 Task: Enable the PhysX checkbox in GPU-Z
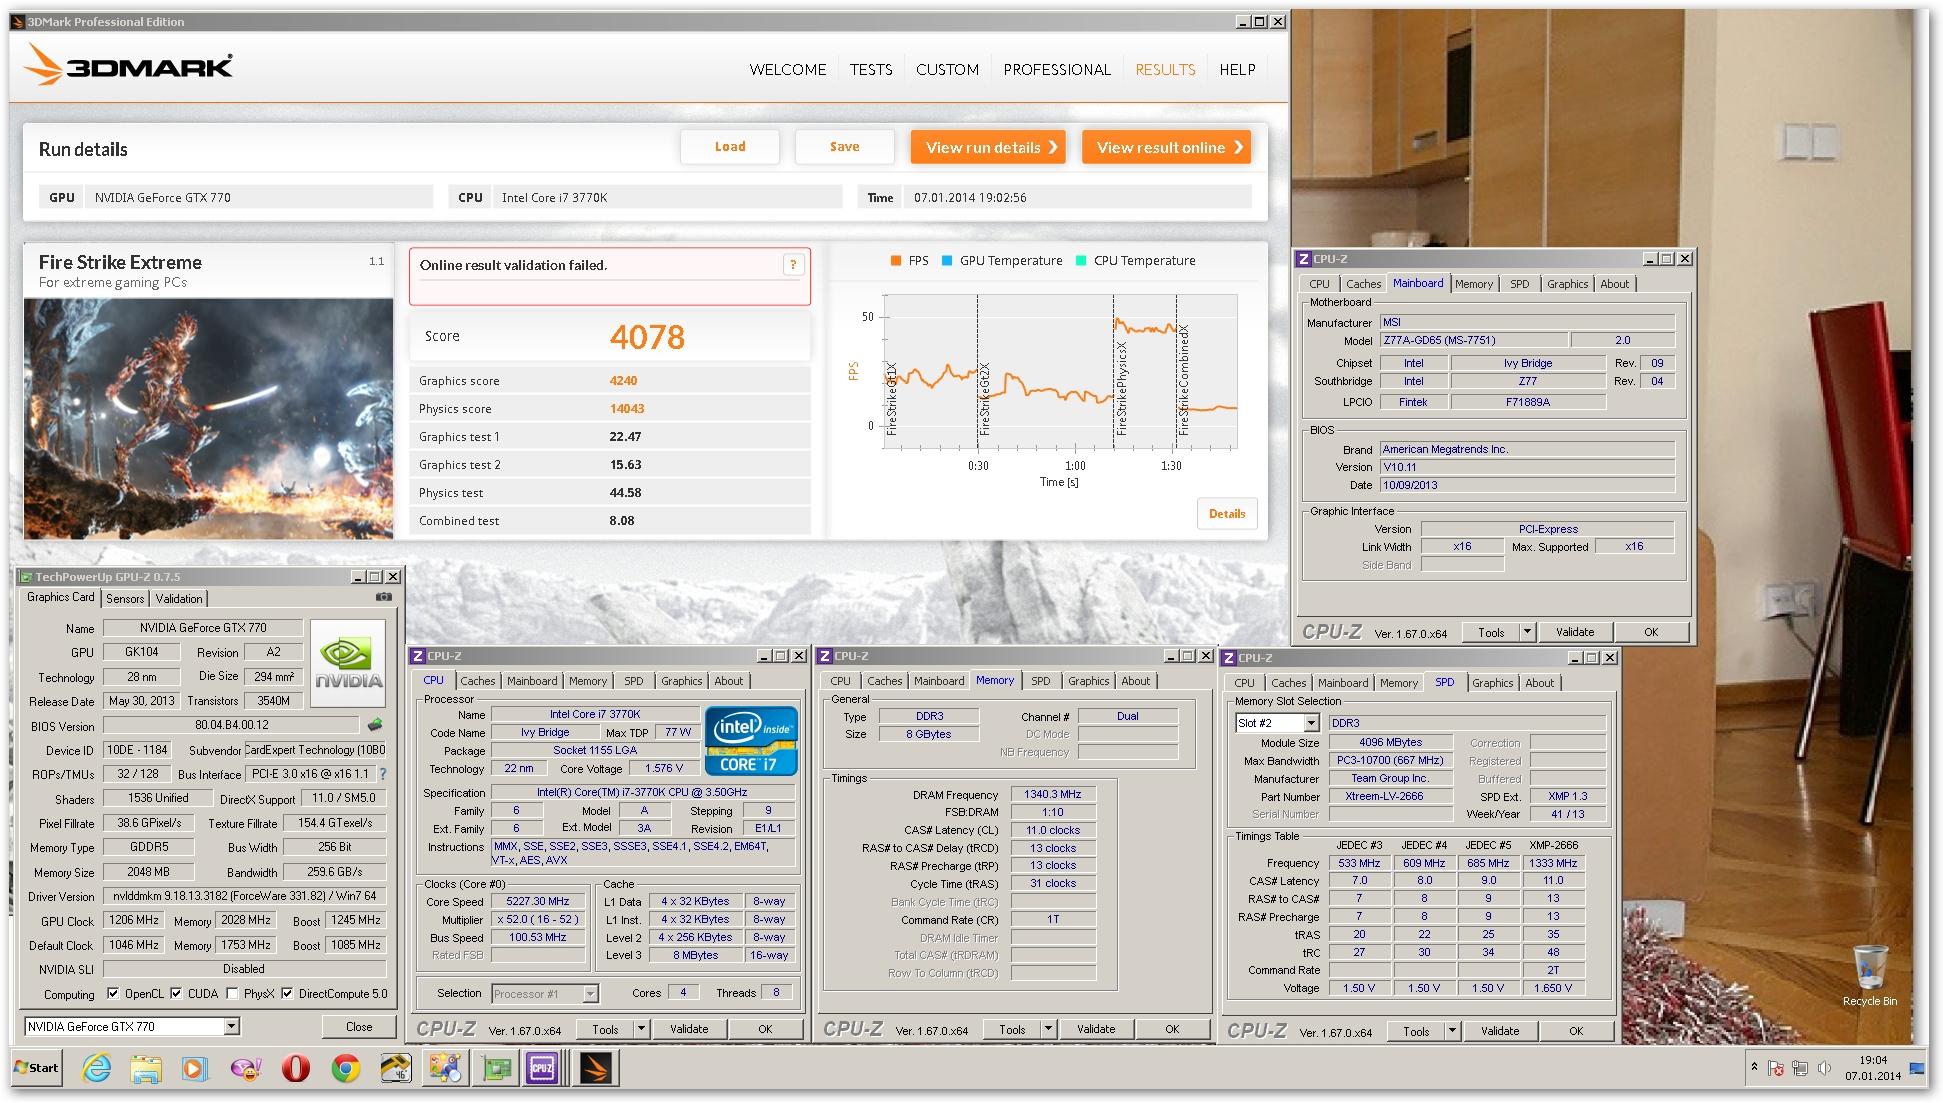tap(232, 993)
